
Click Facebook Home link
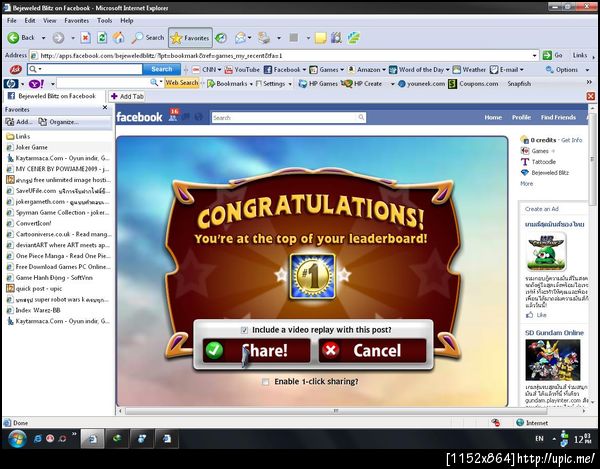[493, 117]
